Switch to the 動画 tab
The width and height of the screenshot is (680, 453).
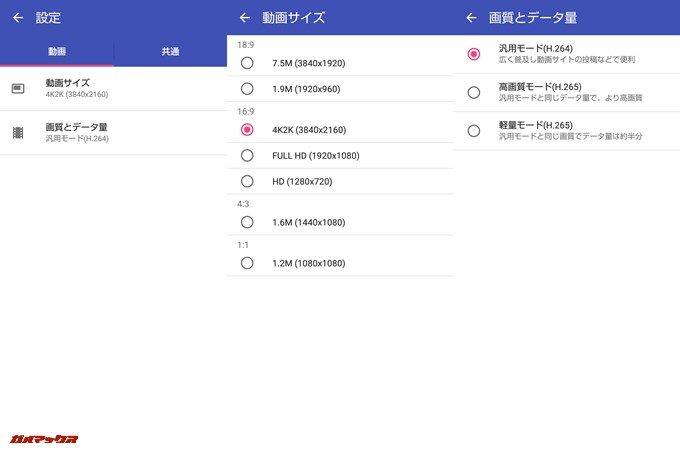[x=57, y=52]
